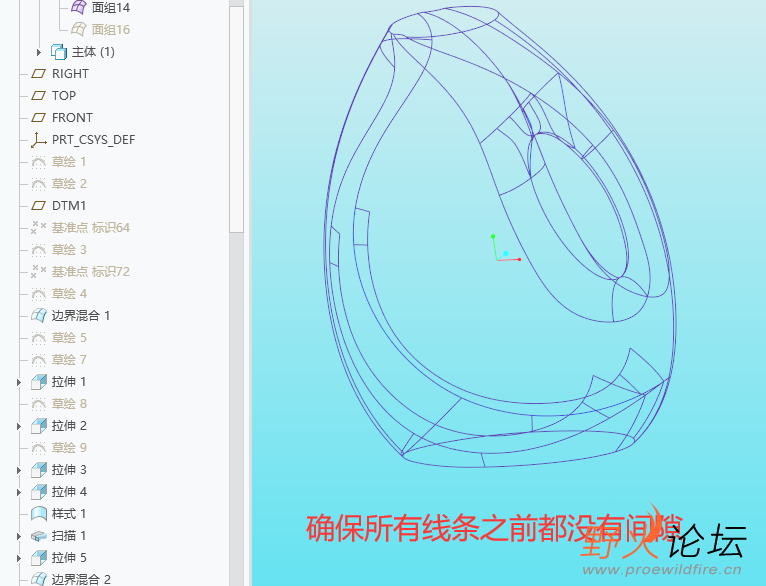Screen dimensions: 766x586
Task: Click the 拉伸 4 extrude icon
Action: (39, 492)
